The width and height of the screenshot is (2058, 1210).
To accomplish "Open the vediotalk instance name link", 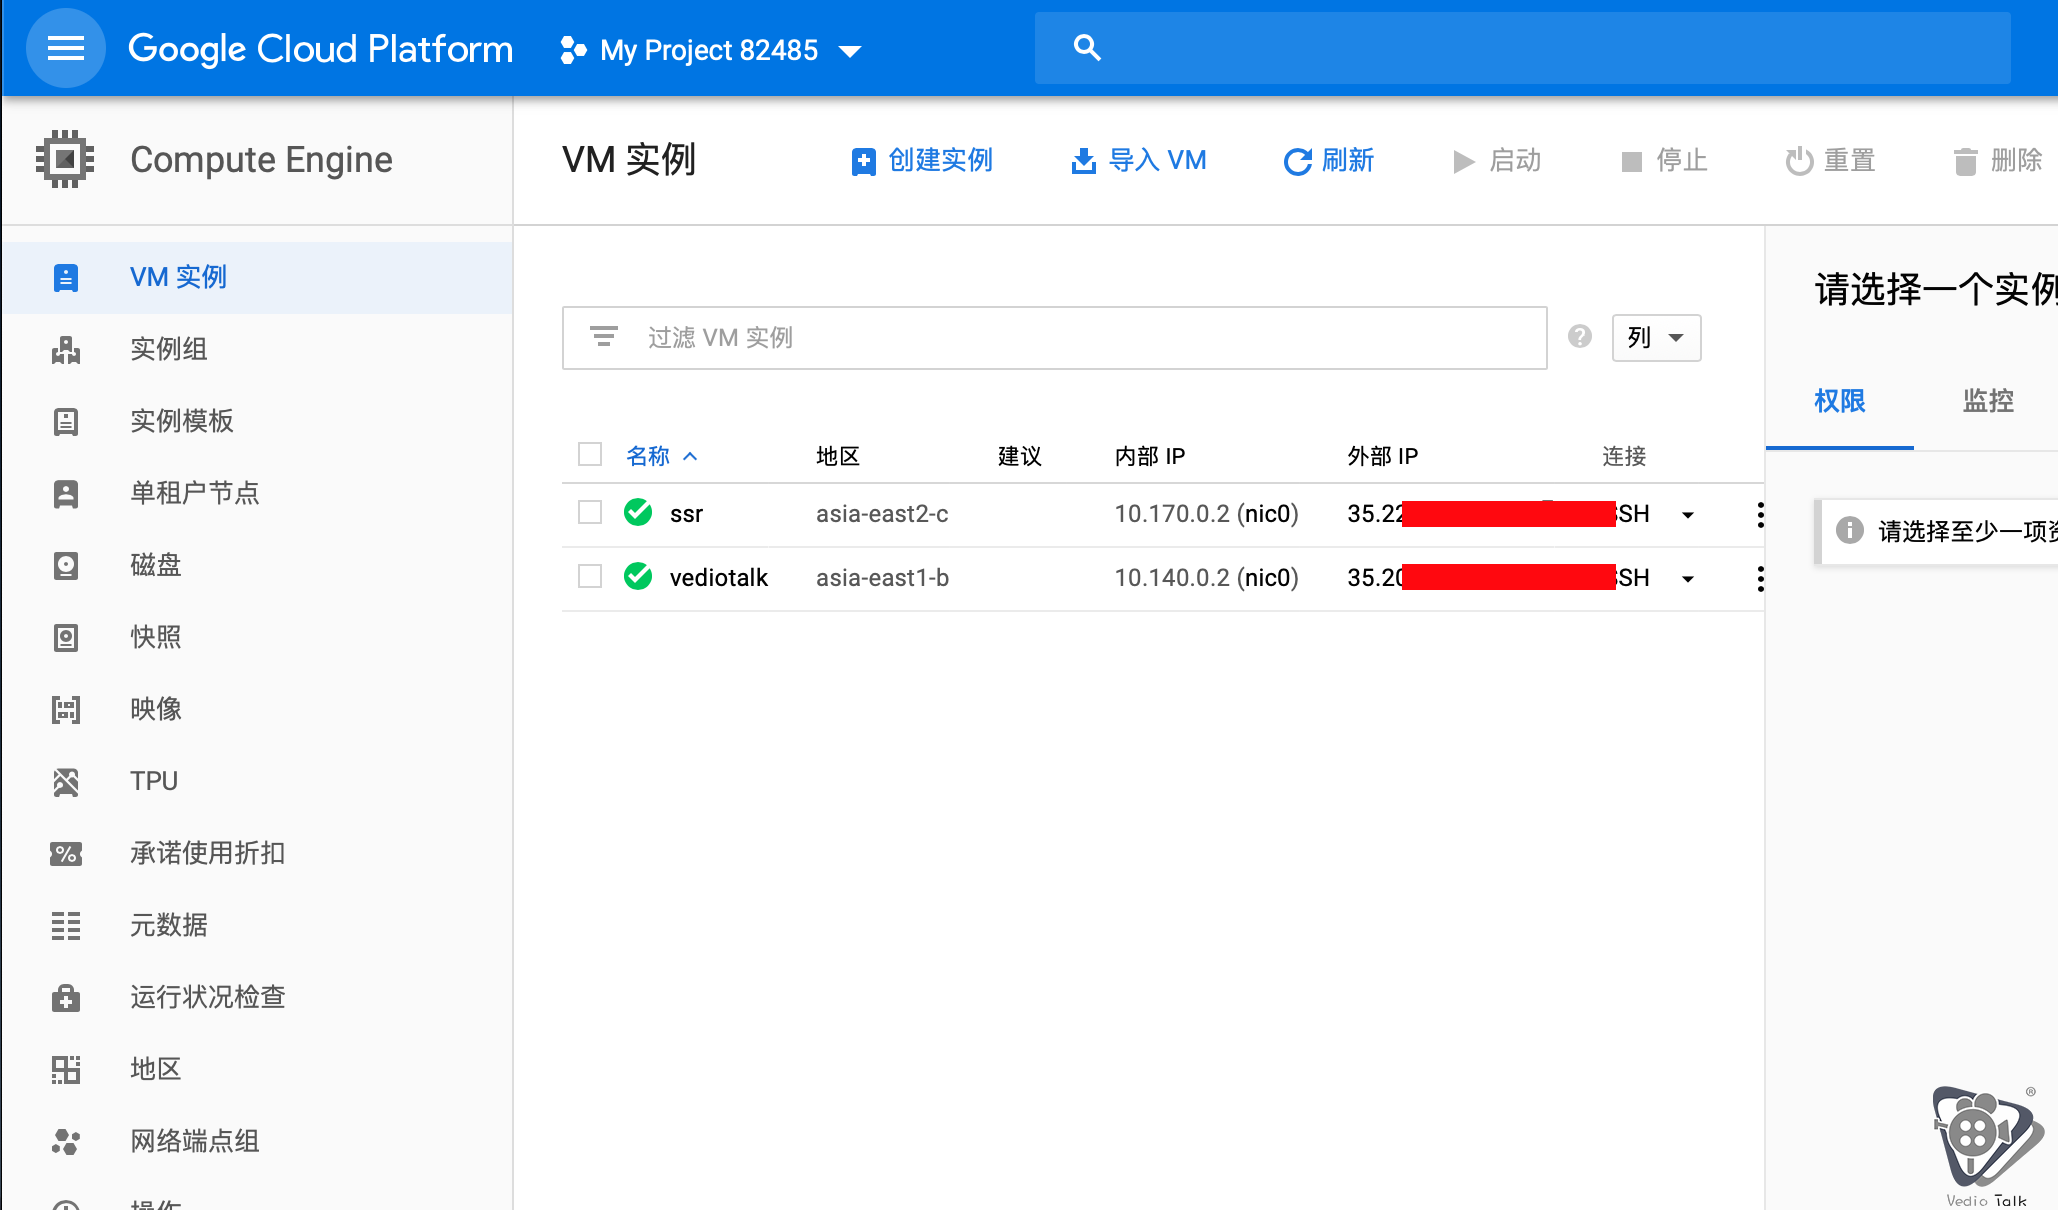I will [718, 578].
